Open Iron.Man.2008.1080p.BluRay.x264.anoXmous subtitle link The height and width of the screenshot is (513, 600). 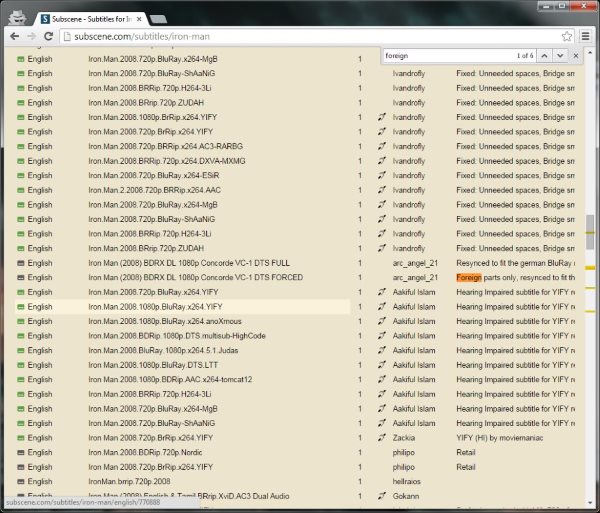click(x=165, y=321)
